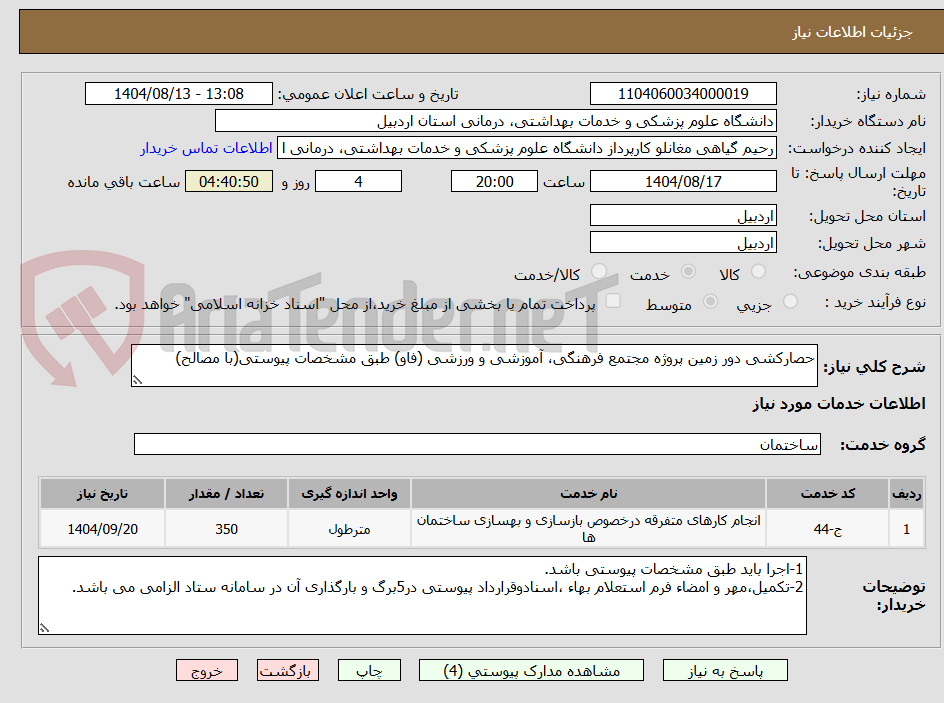This screenshot has height=703, width=944.
Task: Click the شماره نیاز number field
Action: point(683,93)
